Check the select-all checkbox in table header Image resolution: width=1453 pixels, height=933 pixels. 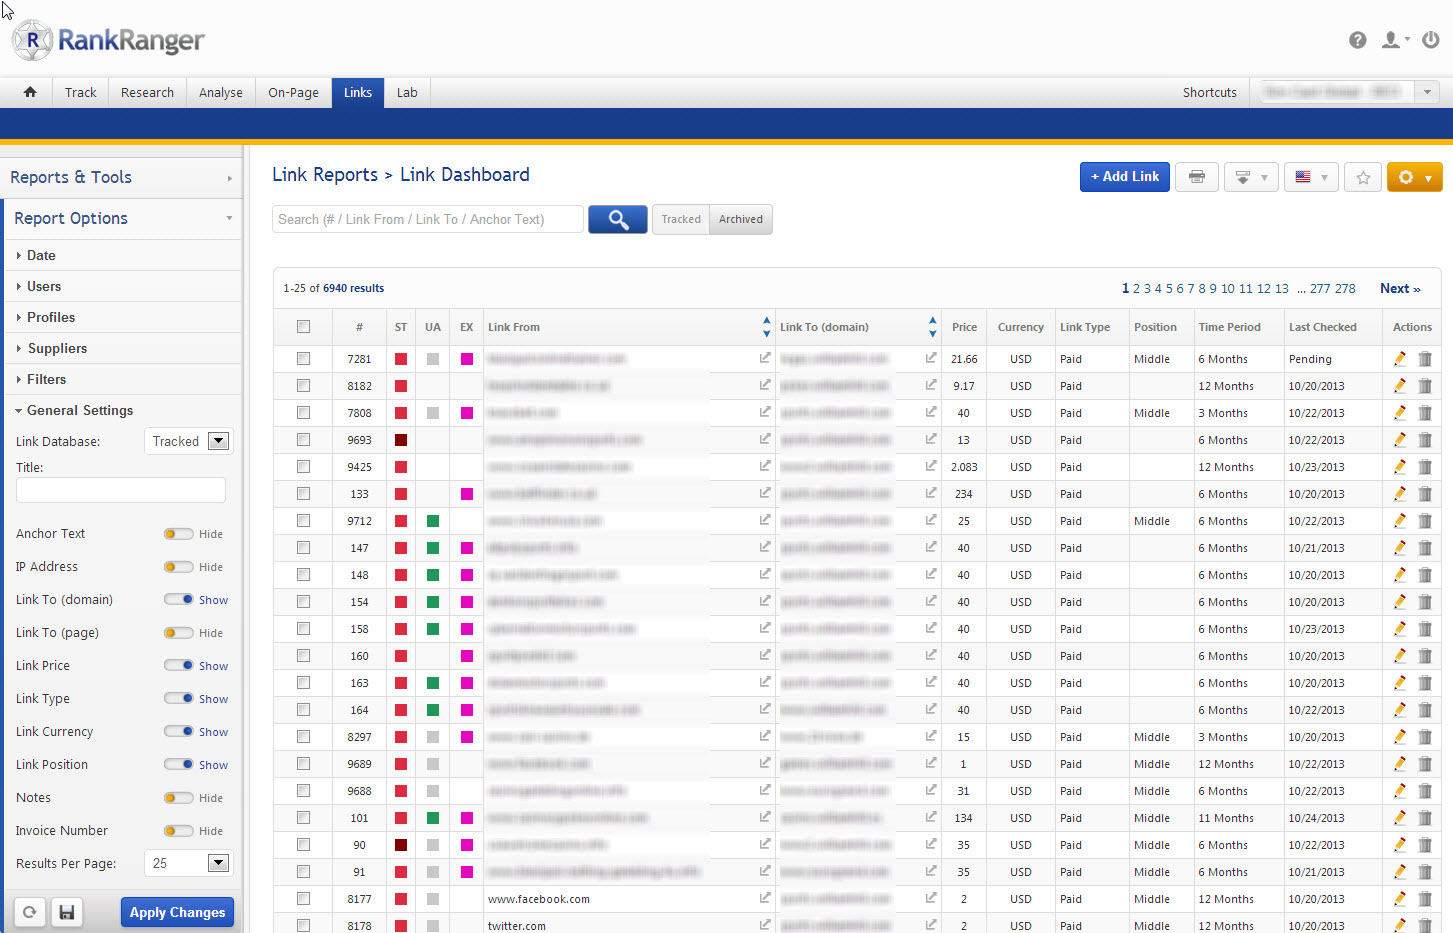pos(303,327)
